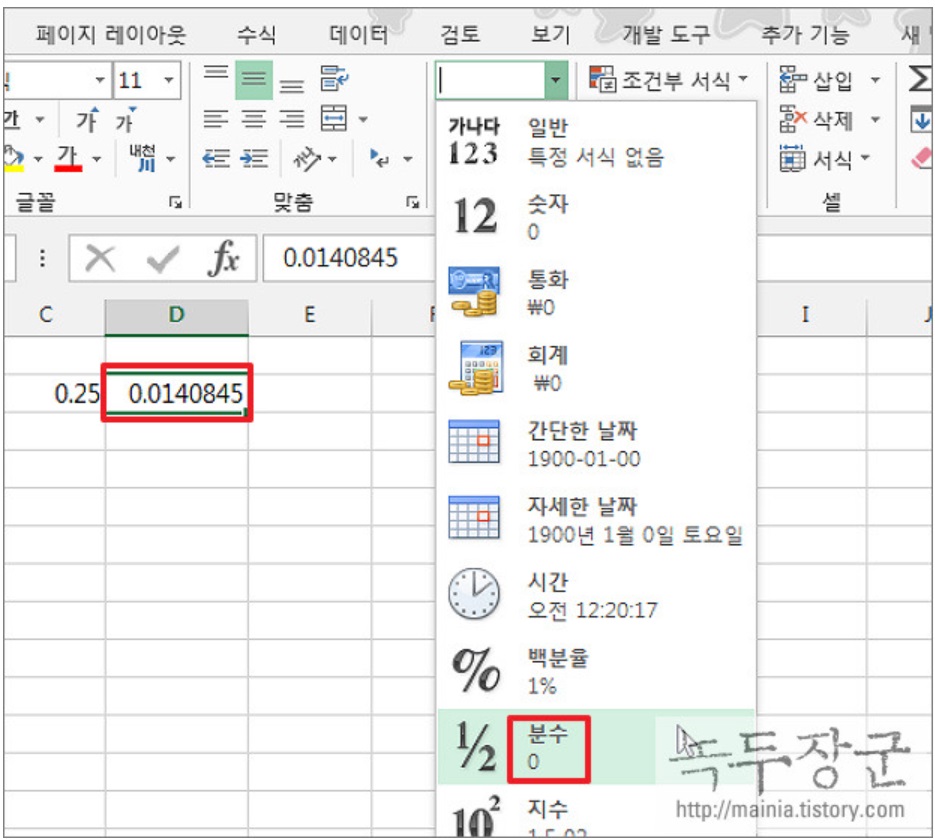The width and height of the screenshot is (935, 839).
Task: Confirm entry checkmark button
Action: [162, 259]
